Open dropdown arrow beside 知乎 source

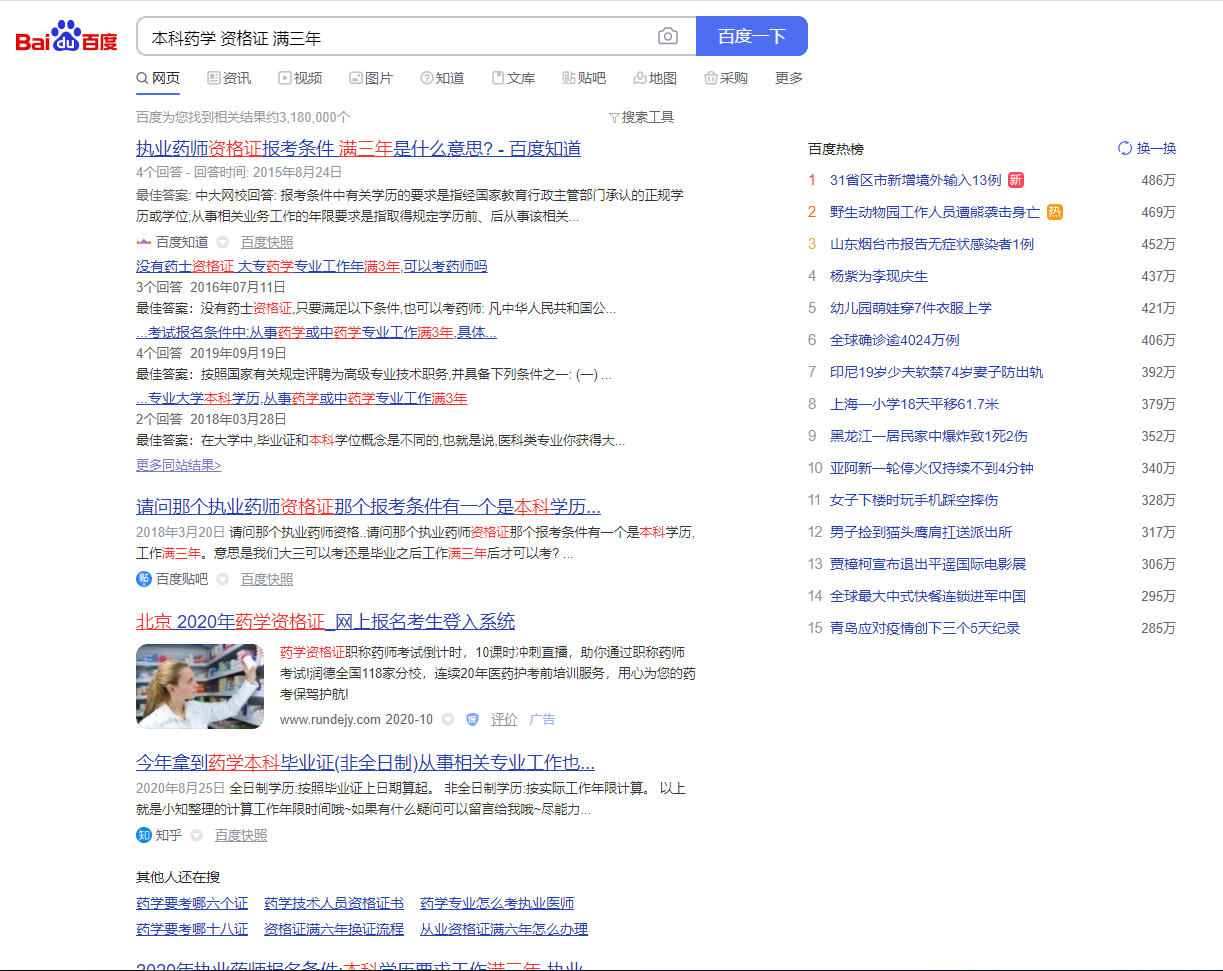(x=197, y=835)
